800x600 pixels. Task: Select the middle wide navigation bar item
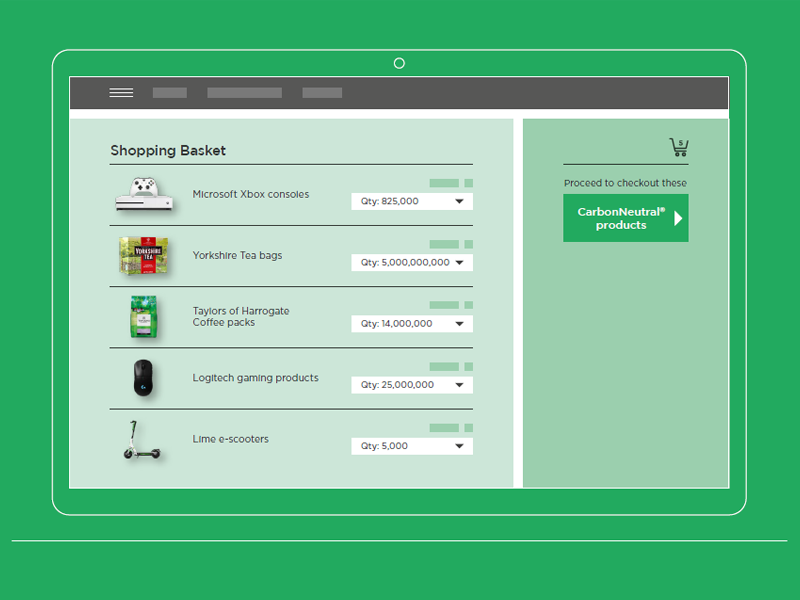pos(244,93)
